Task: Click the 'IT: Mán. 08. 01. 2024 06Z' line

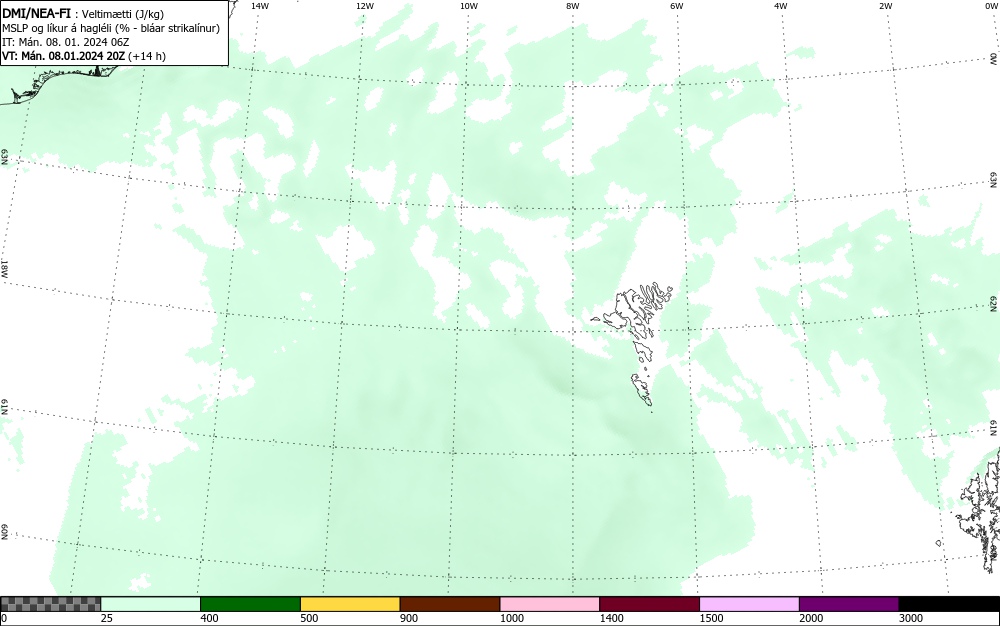Action: [66, 42]
